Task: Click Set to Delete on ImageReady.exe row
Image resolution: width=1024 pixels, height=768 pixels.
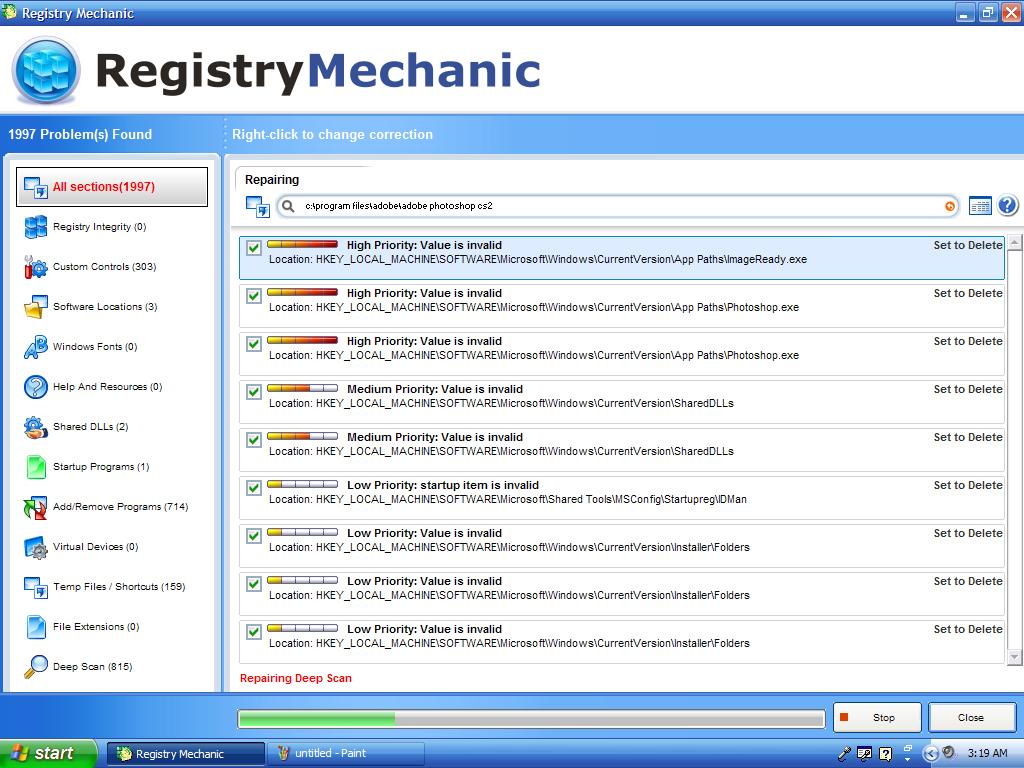Action: point(968,245)
